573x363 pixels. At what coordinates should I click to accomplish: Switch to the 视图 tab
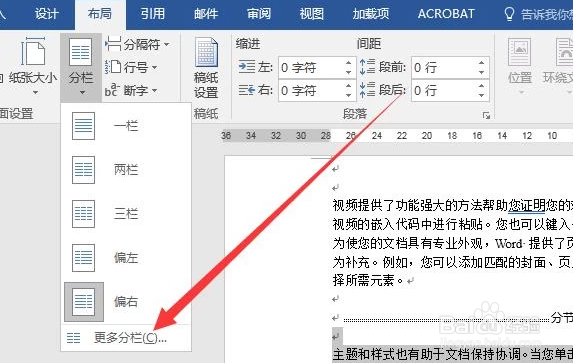click(x=312, y=14)
